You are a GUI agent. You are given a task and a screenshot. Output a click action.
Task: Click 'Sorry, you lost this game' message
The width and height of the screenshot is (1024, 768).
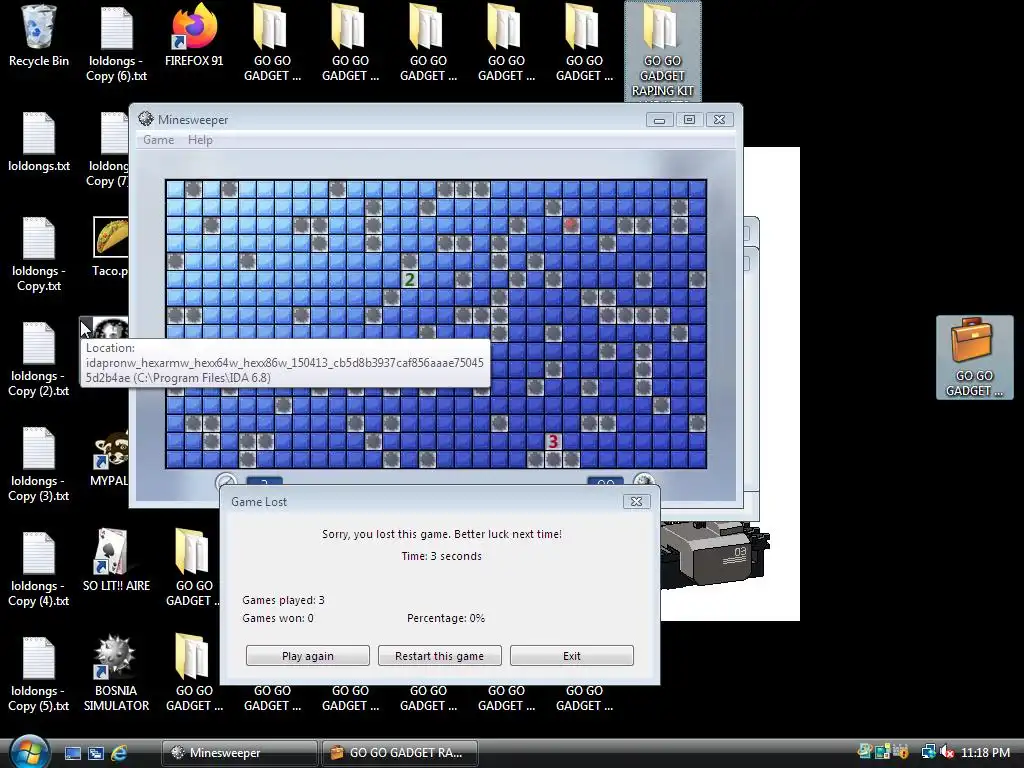coord(441,534)
